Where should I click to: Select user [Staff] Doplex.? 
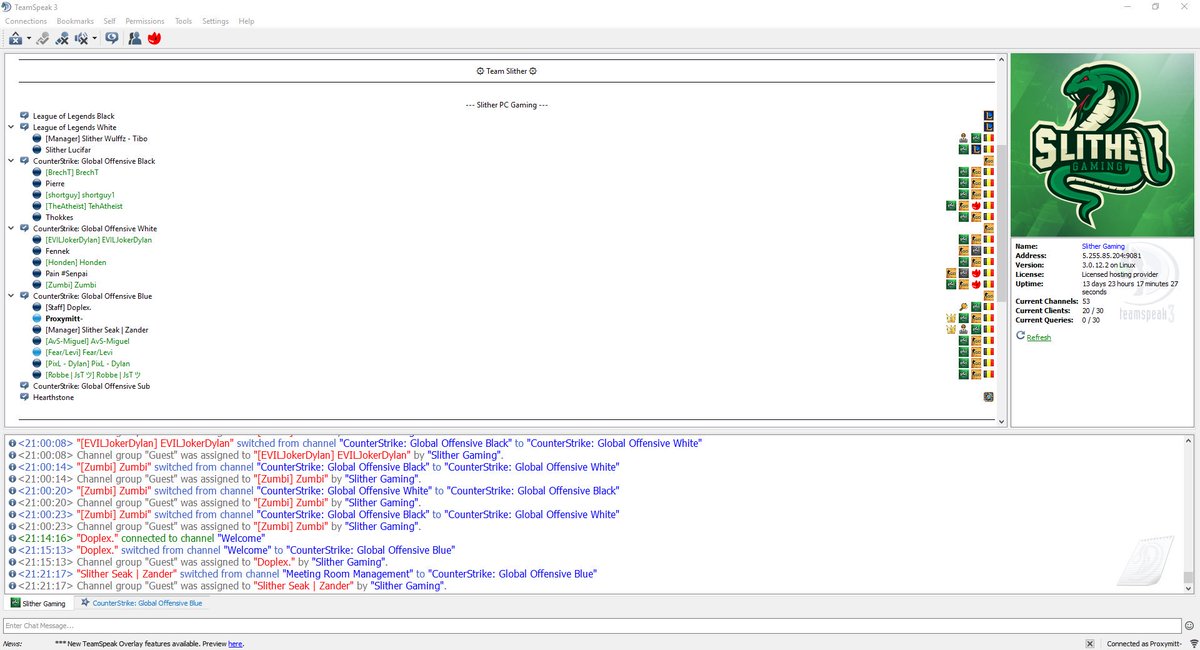[68, 307]
